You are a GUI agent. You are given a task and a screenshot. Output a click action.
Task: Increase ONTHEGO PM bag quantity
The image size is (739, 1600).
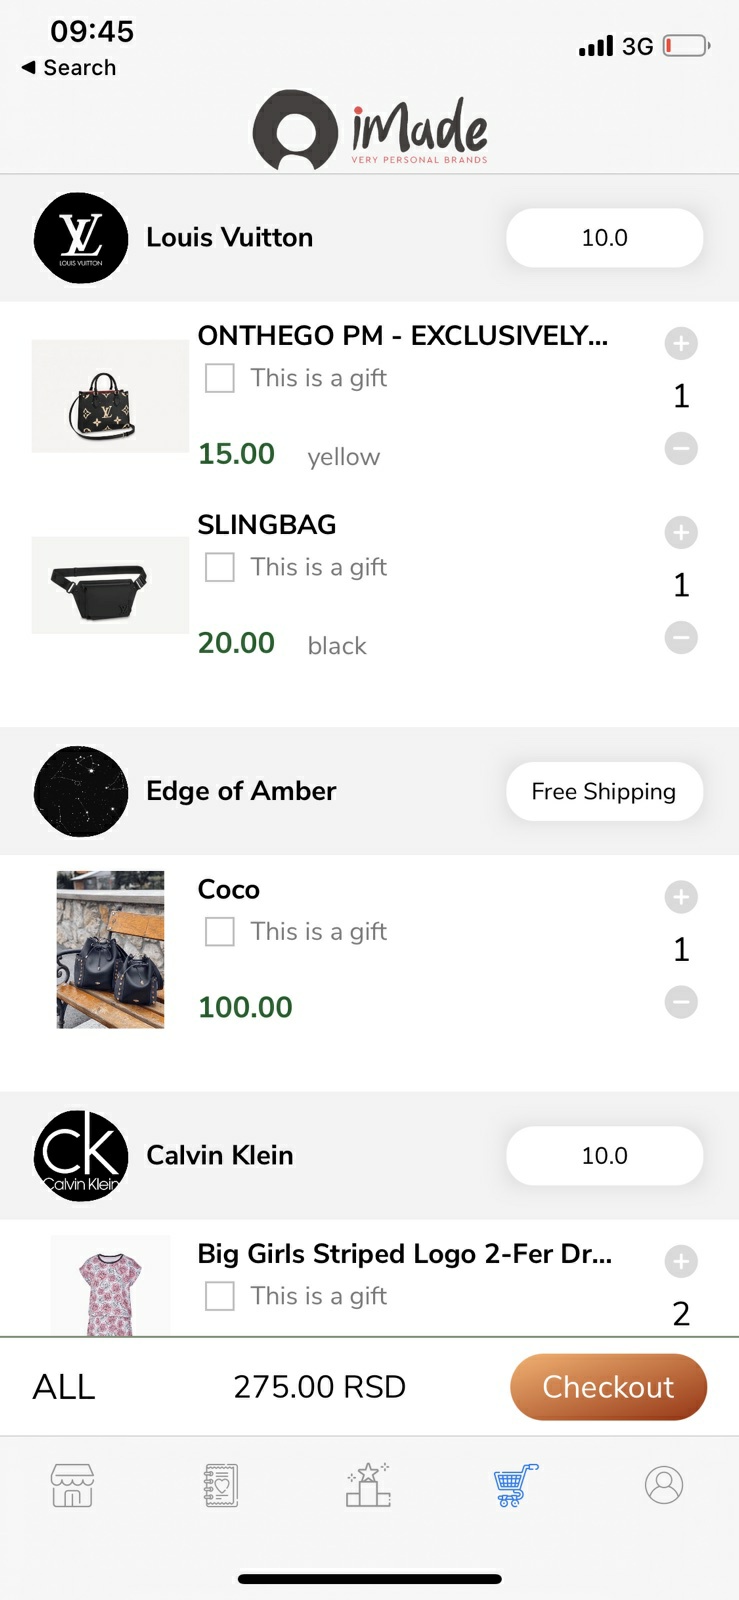pos(681,343)
